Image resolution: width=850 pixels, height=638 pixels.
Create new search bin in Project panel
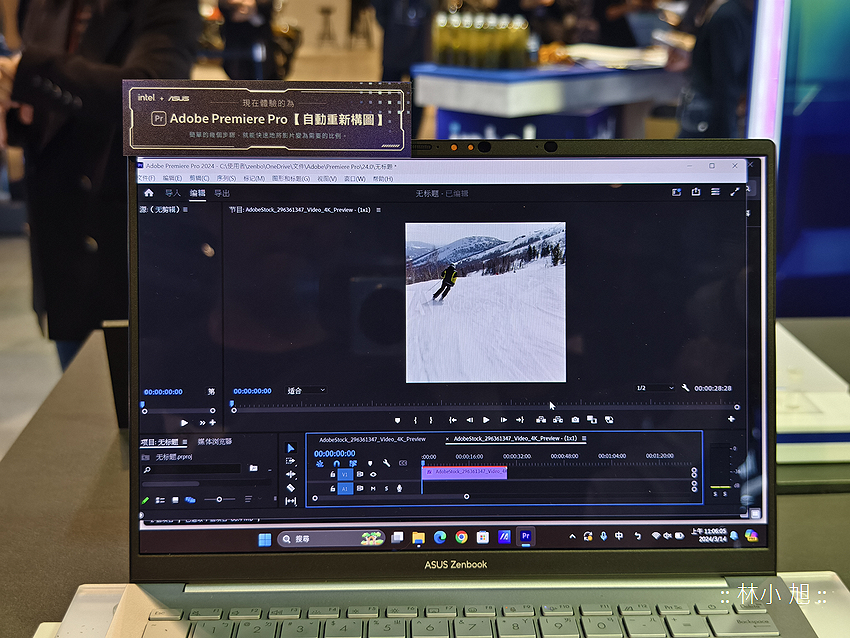(254, 468)
